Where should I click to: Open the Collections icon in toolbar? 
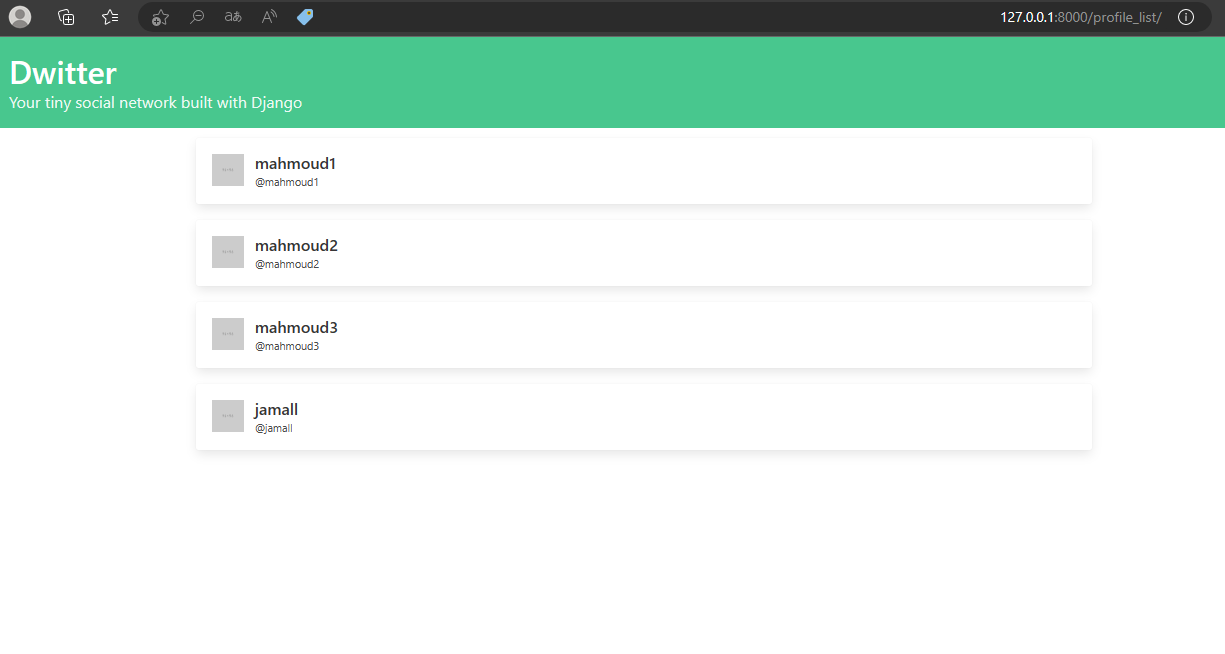tap(66, 17)
